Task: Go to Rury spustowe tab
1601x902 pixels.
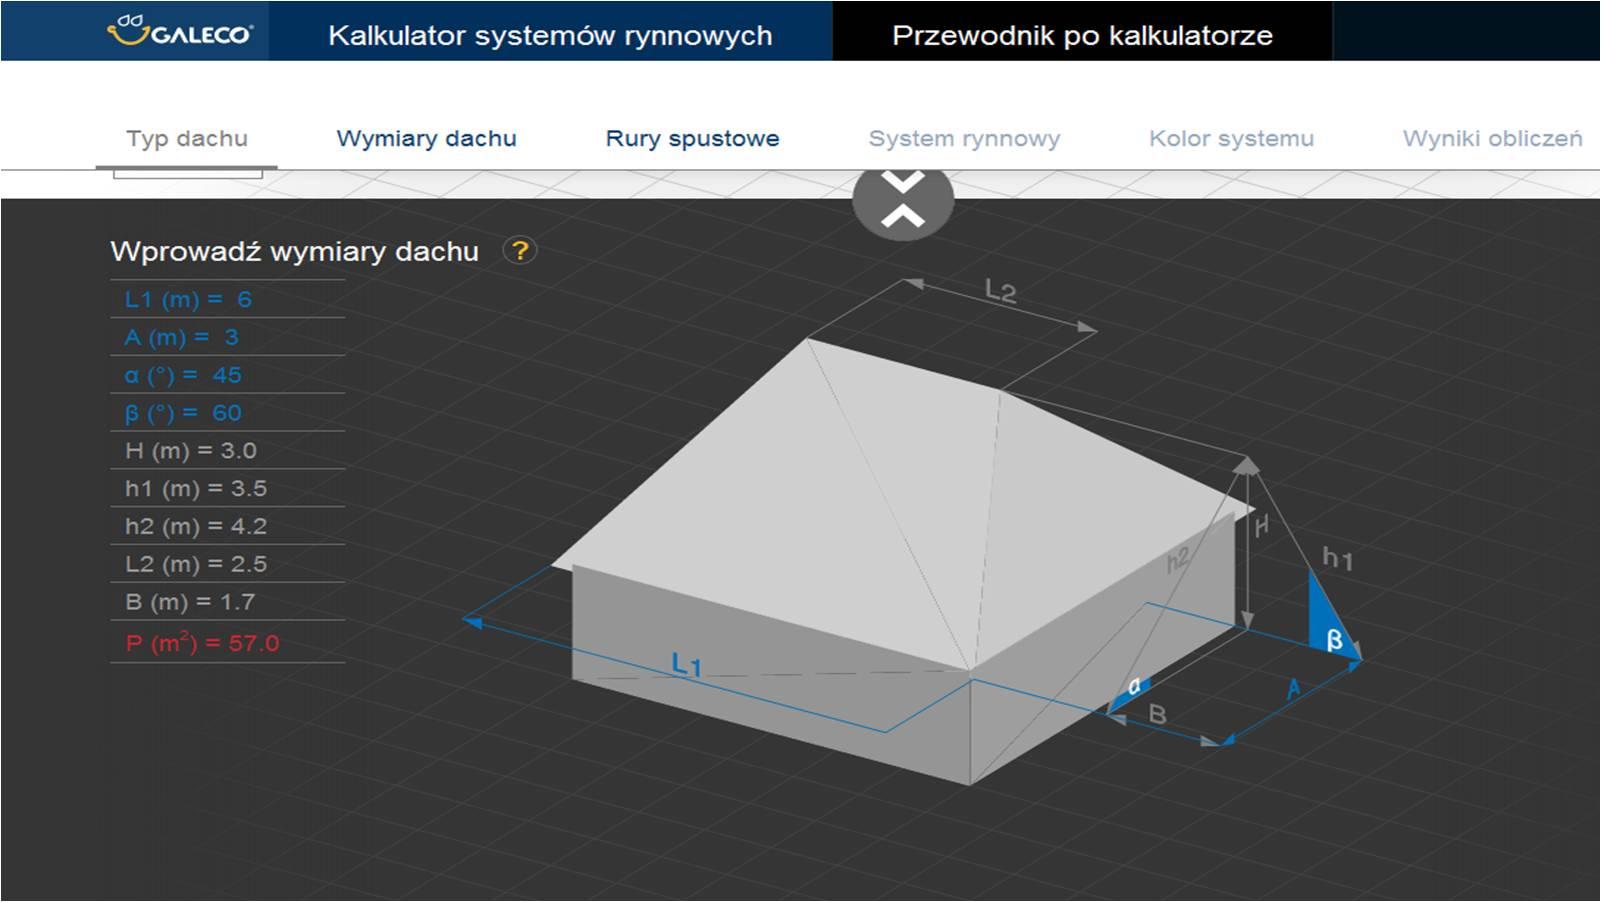Action: click(692, 139)
